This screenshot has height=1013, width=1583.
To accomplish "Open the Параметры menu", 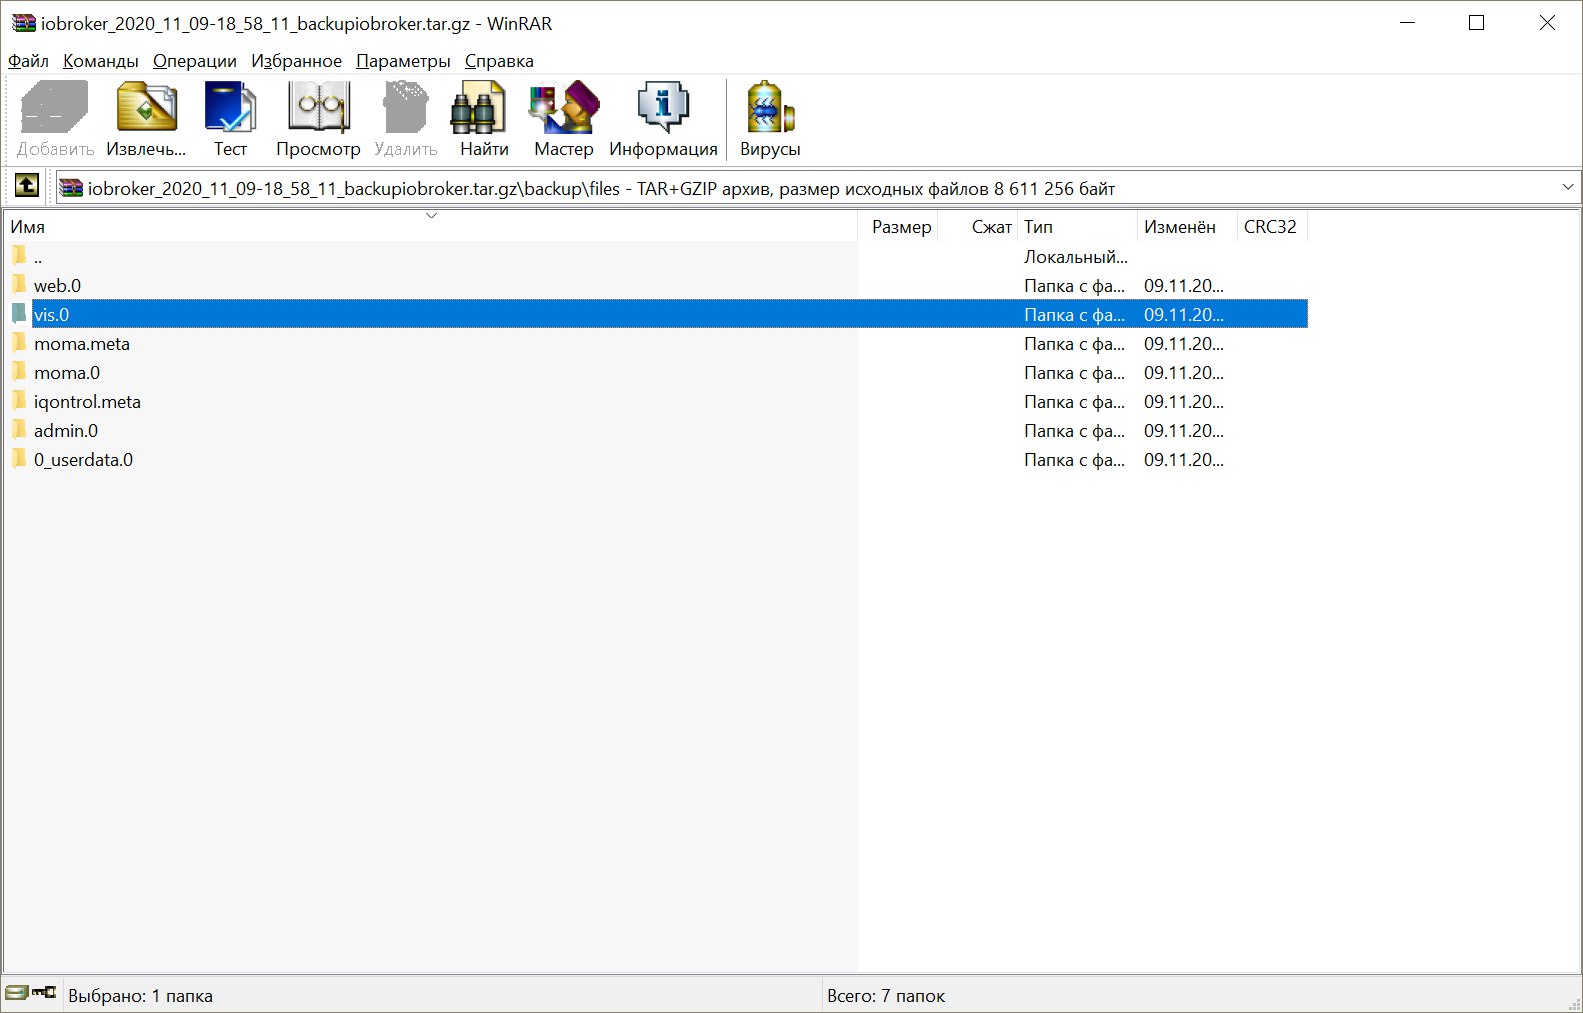I will 403,61.
